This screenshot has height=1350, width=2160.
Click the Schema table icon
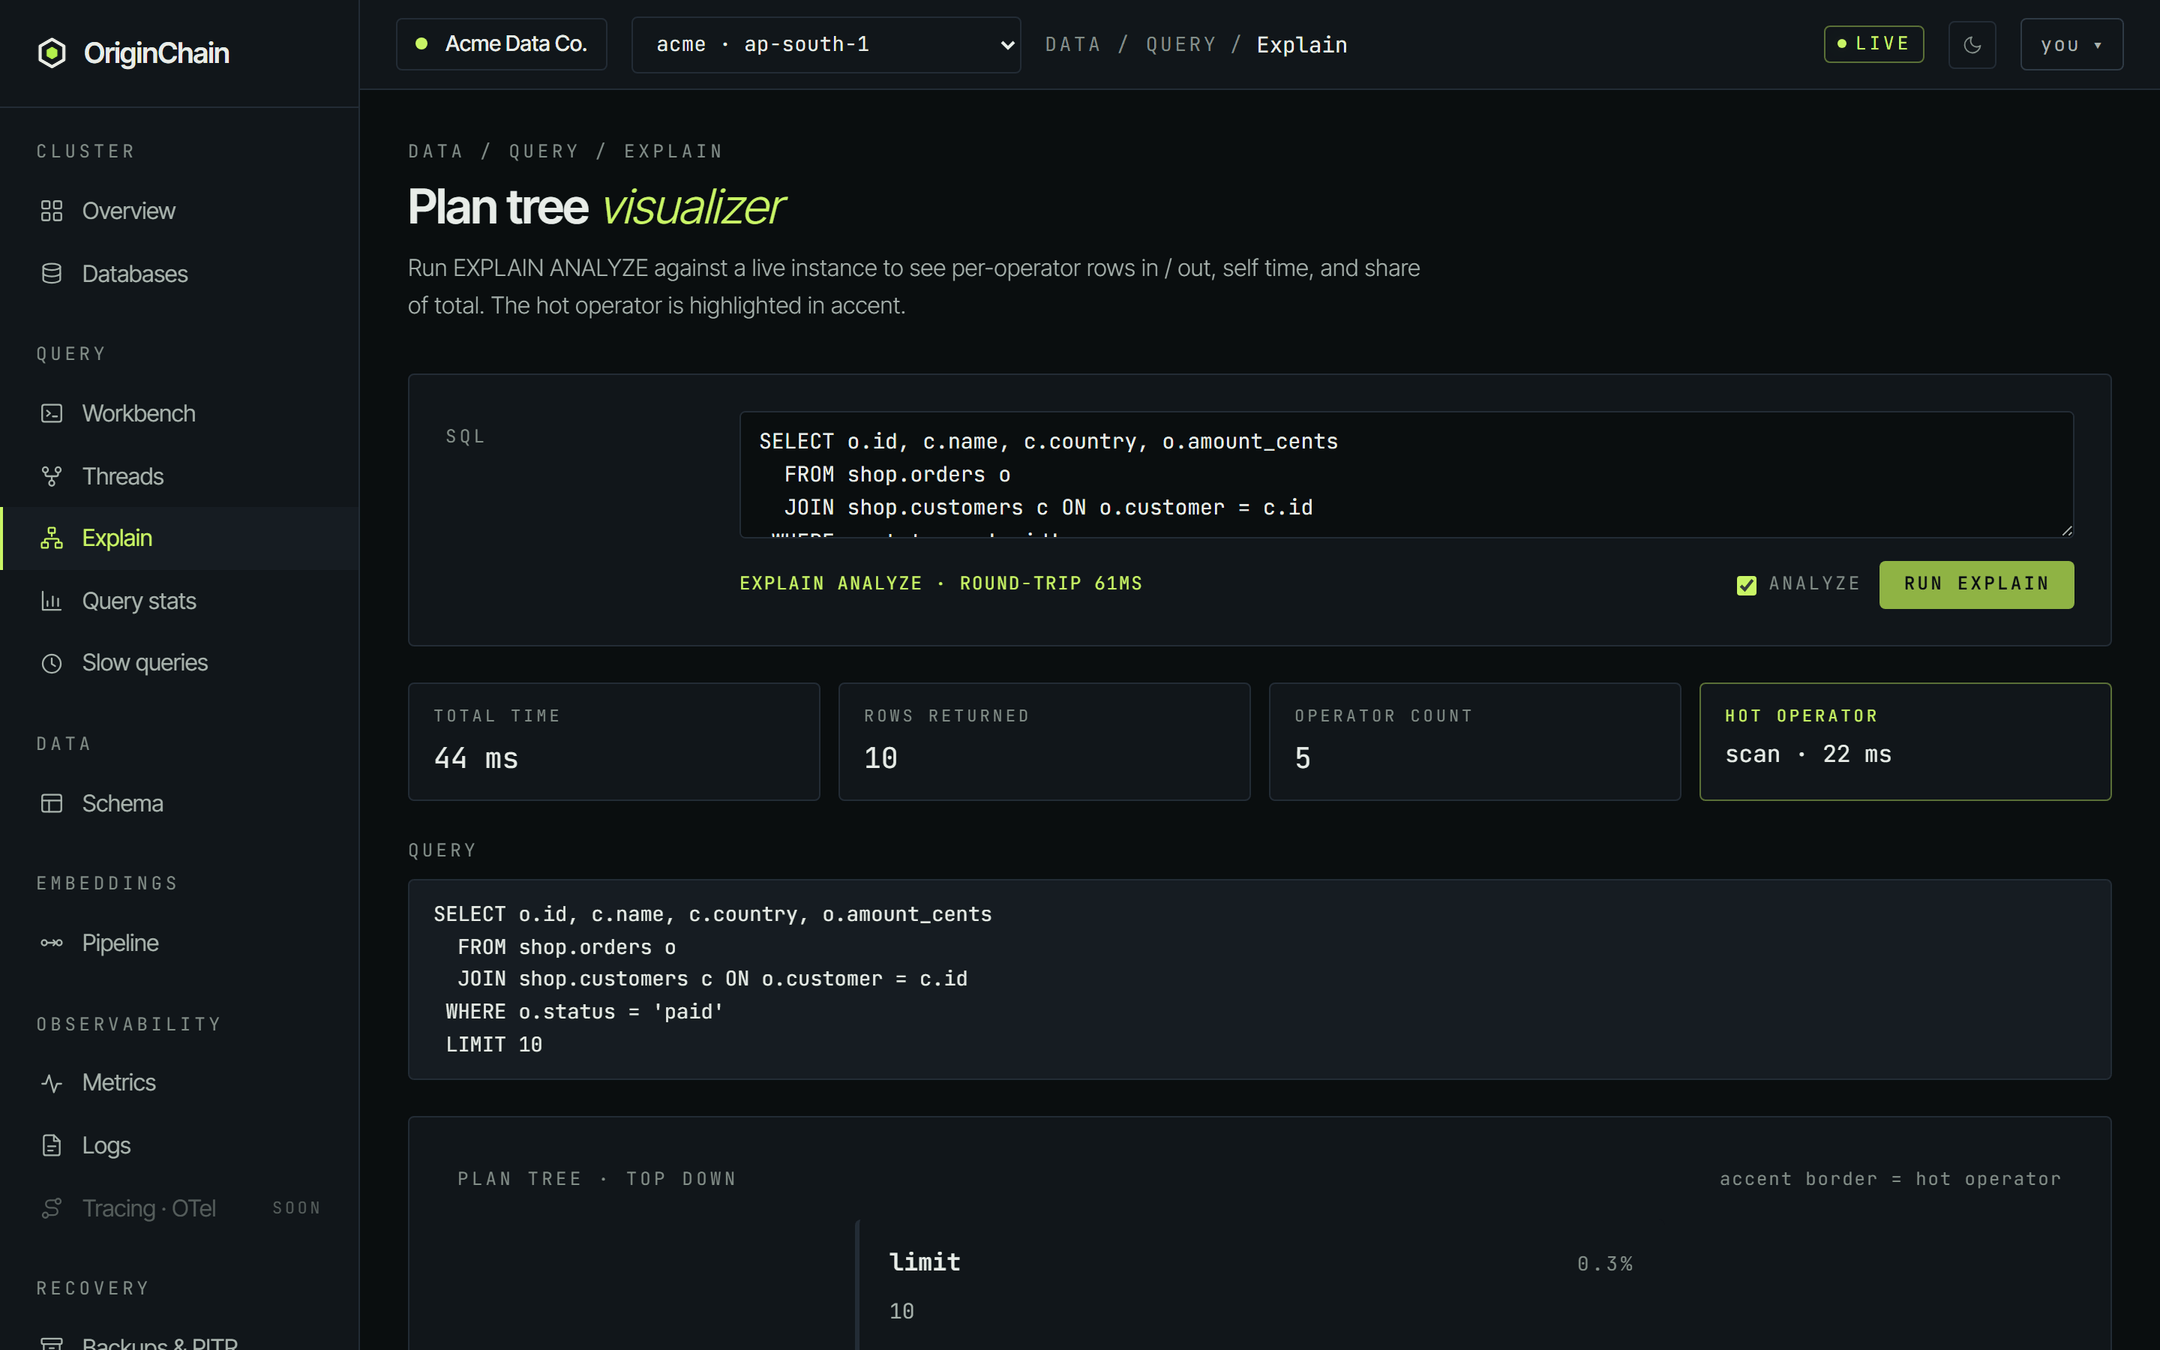52,804
